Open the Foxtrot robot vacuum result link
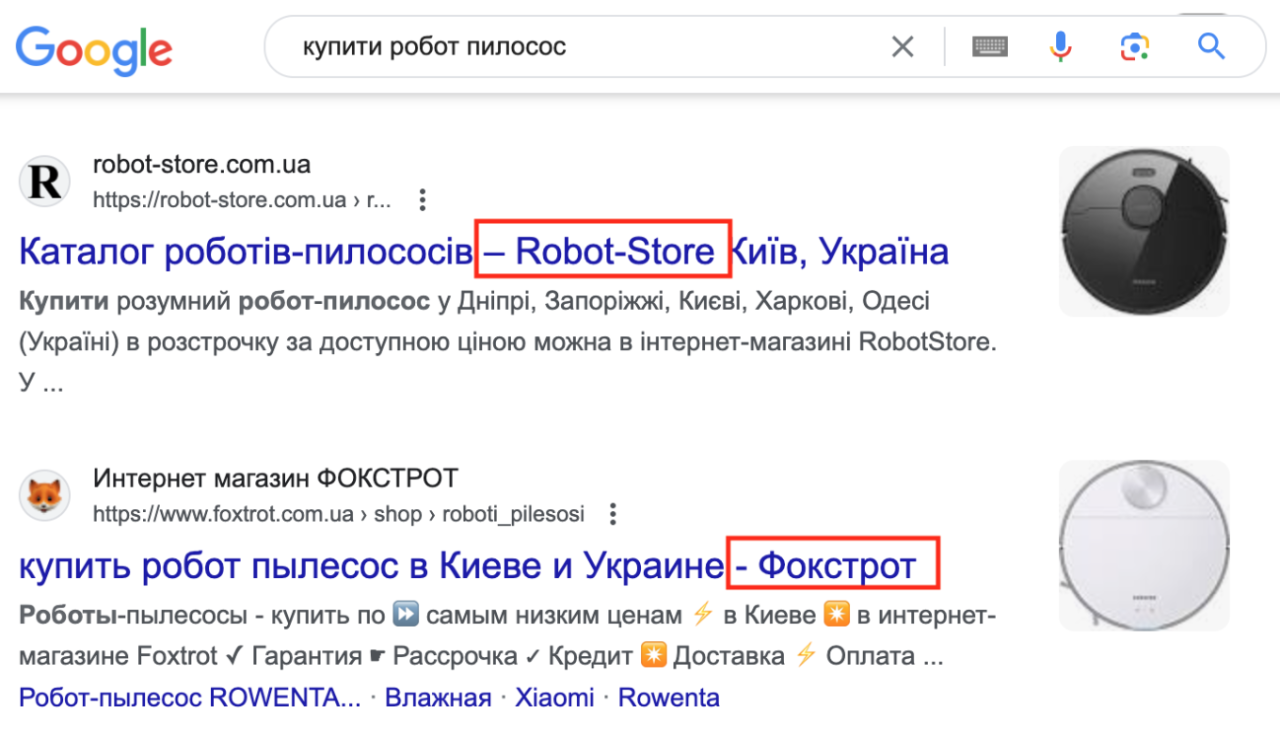The width and height of the screenshot is (1280, 738). (370, 565)
